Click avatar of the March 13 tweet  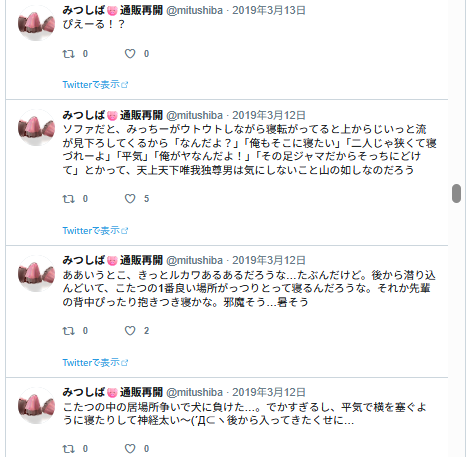click(36, 24)
